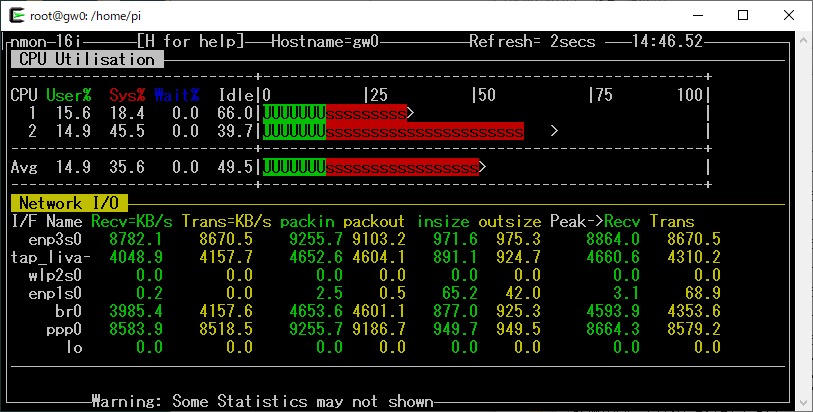Click CPU 2 idle value 39.7

235,131
